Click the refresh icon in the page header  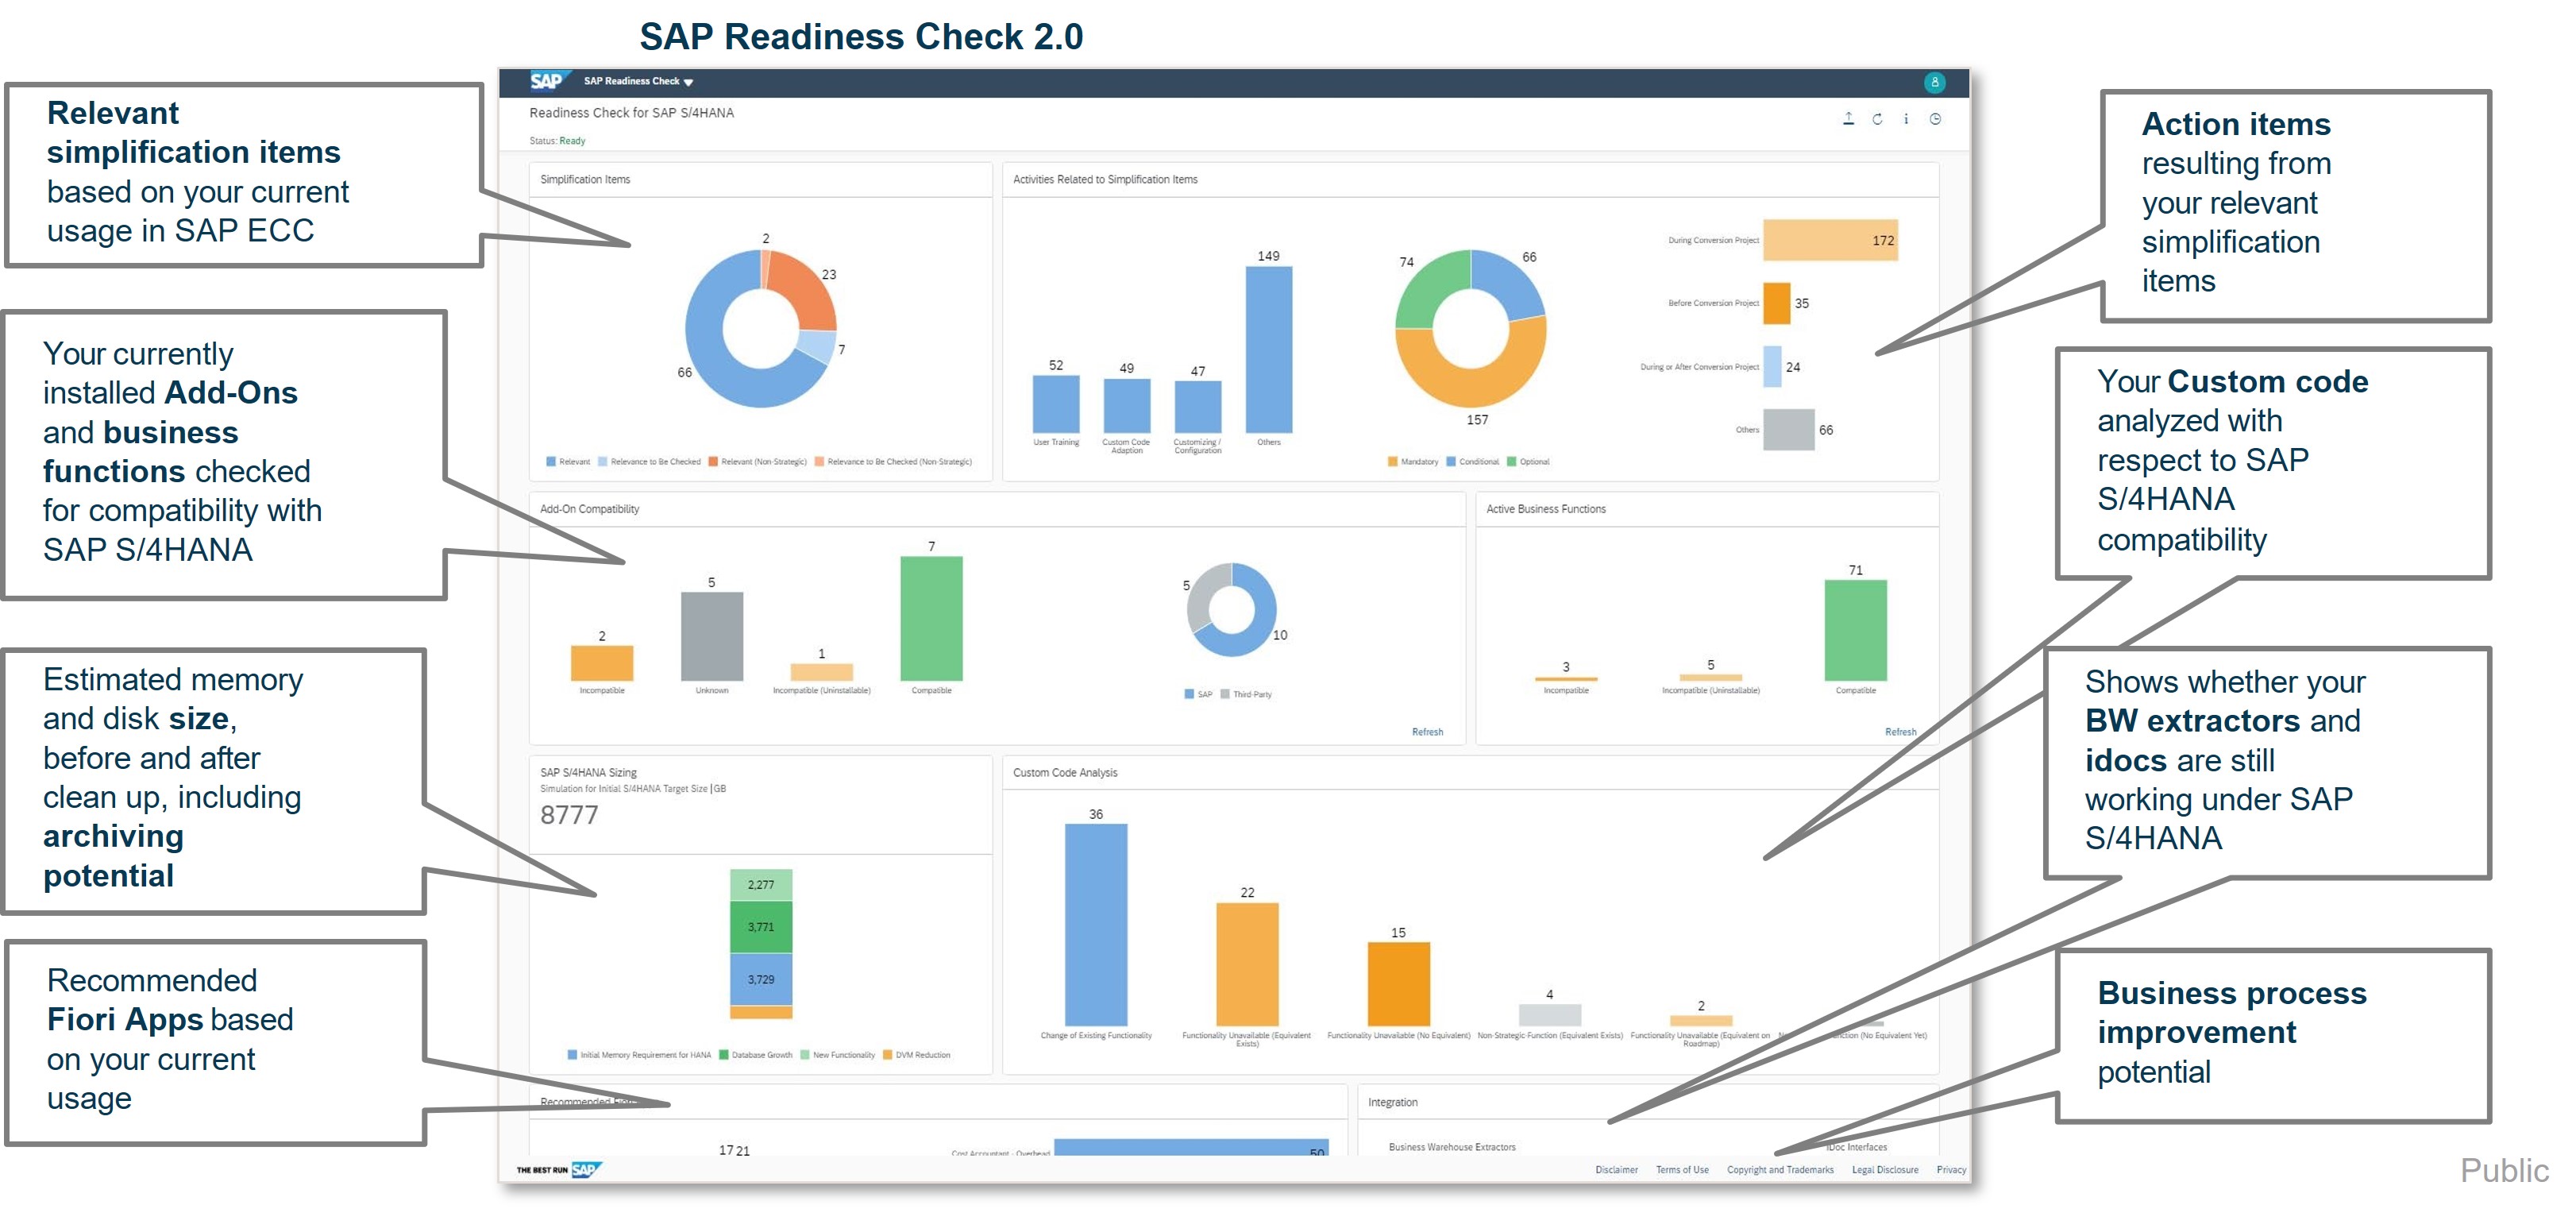pos(1877,119)
